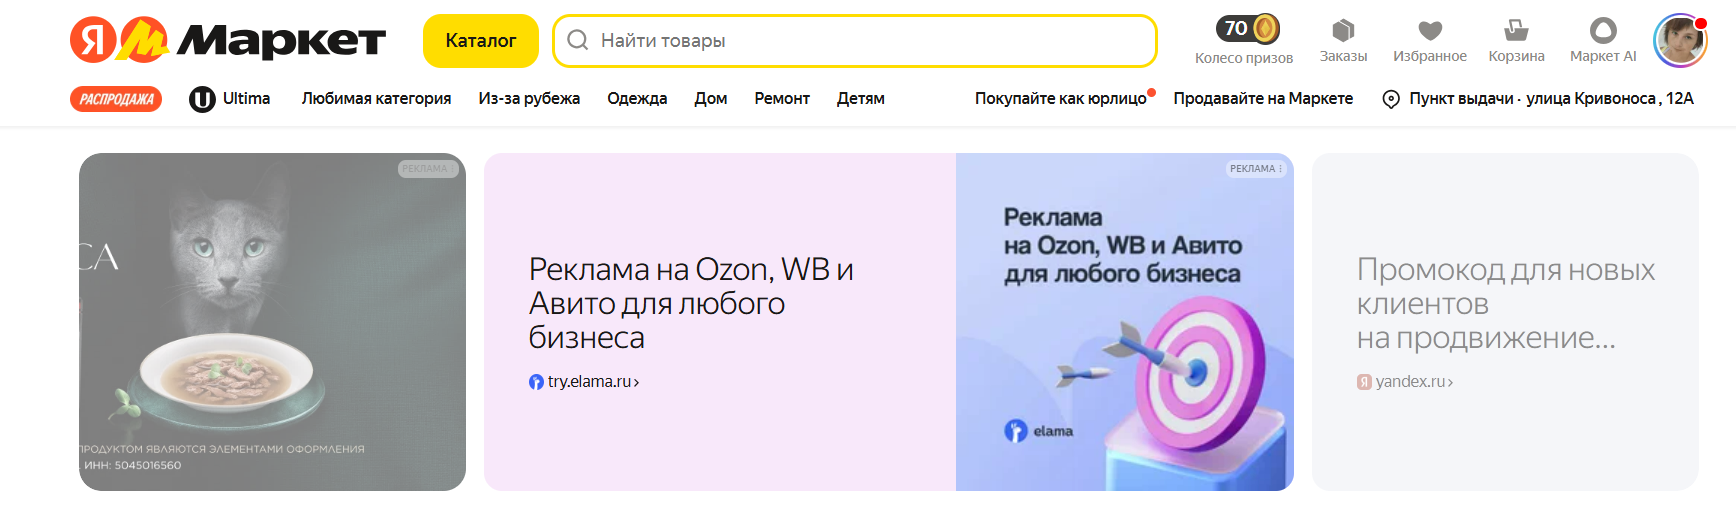
Task: Click Продавайте на Маркете link
Action: pos(1263,99)
